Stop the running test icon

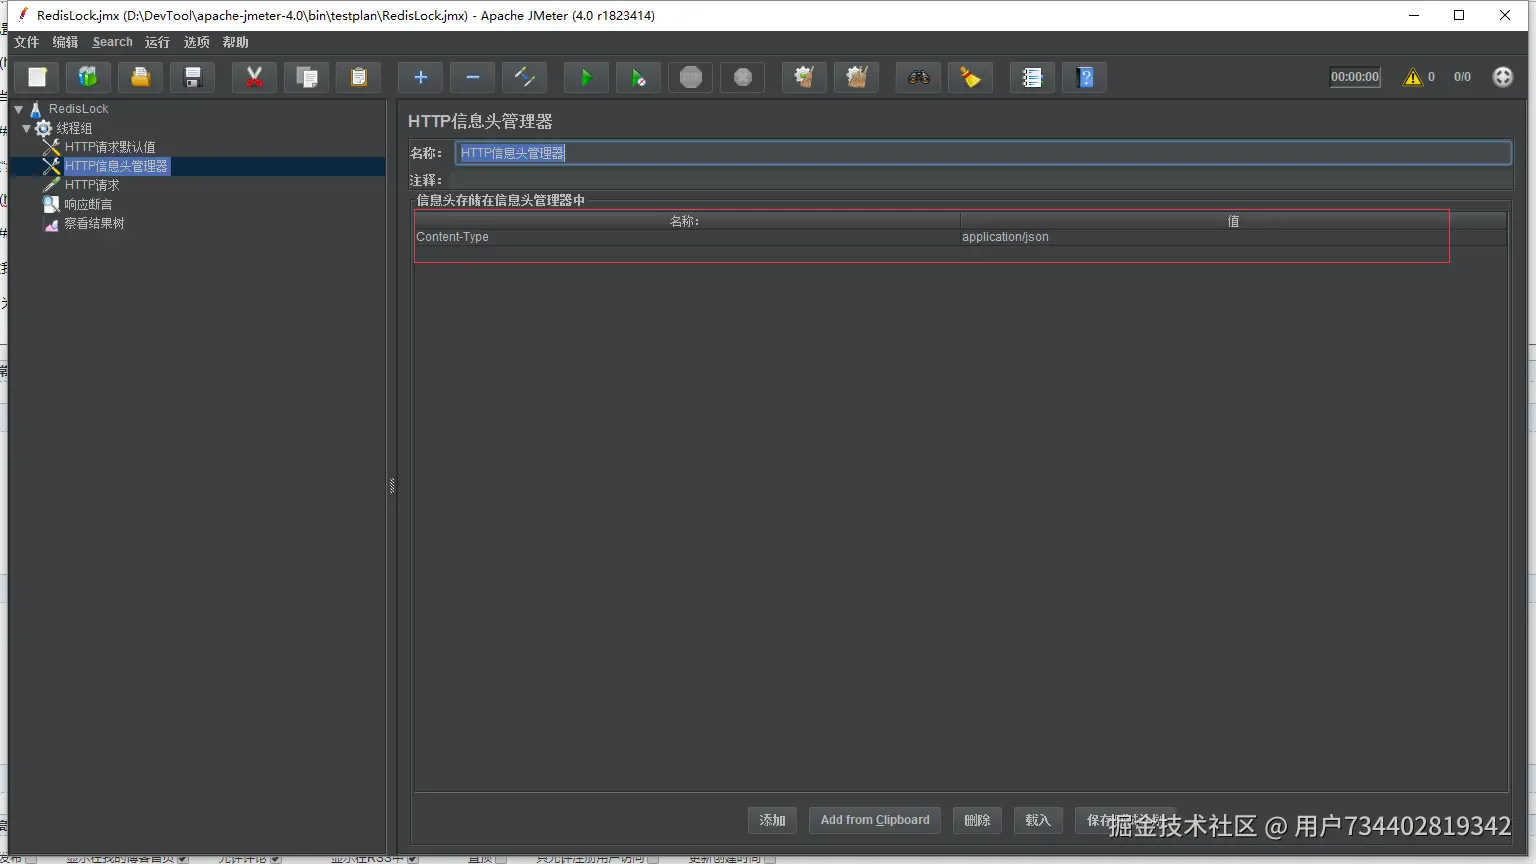coord(691,77)
